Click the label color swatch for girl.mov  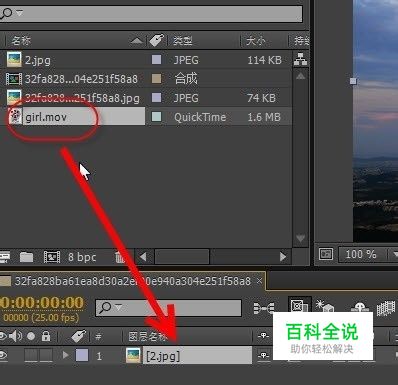point(156,117)
